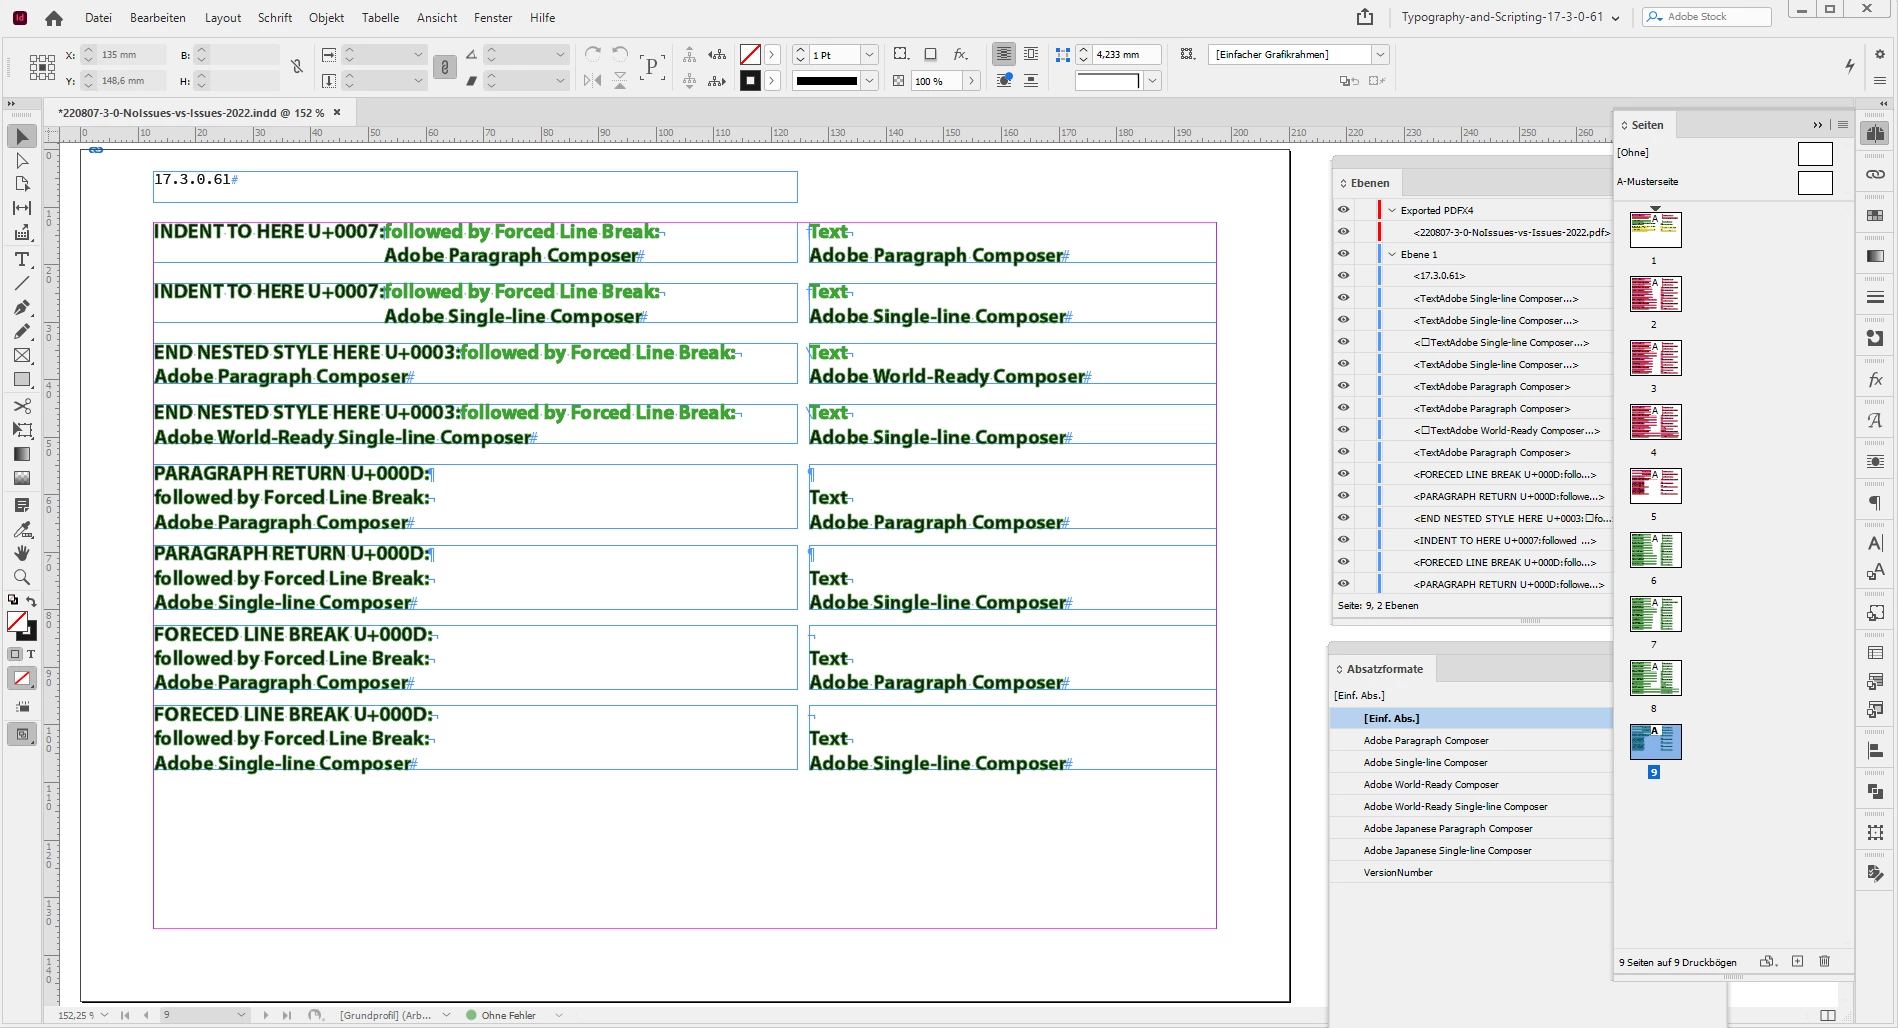Open the Align panel in the dock
This screenshot has width=1898, height=1028.
pyautogui.click(x=1875, y=750)
